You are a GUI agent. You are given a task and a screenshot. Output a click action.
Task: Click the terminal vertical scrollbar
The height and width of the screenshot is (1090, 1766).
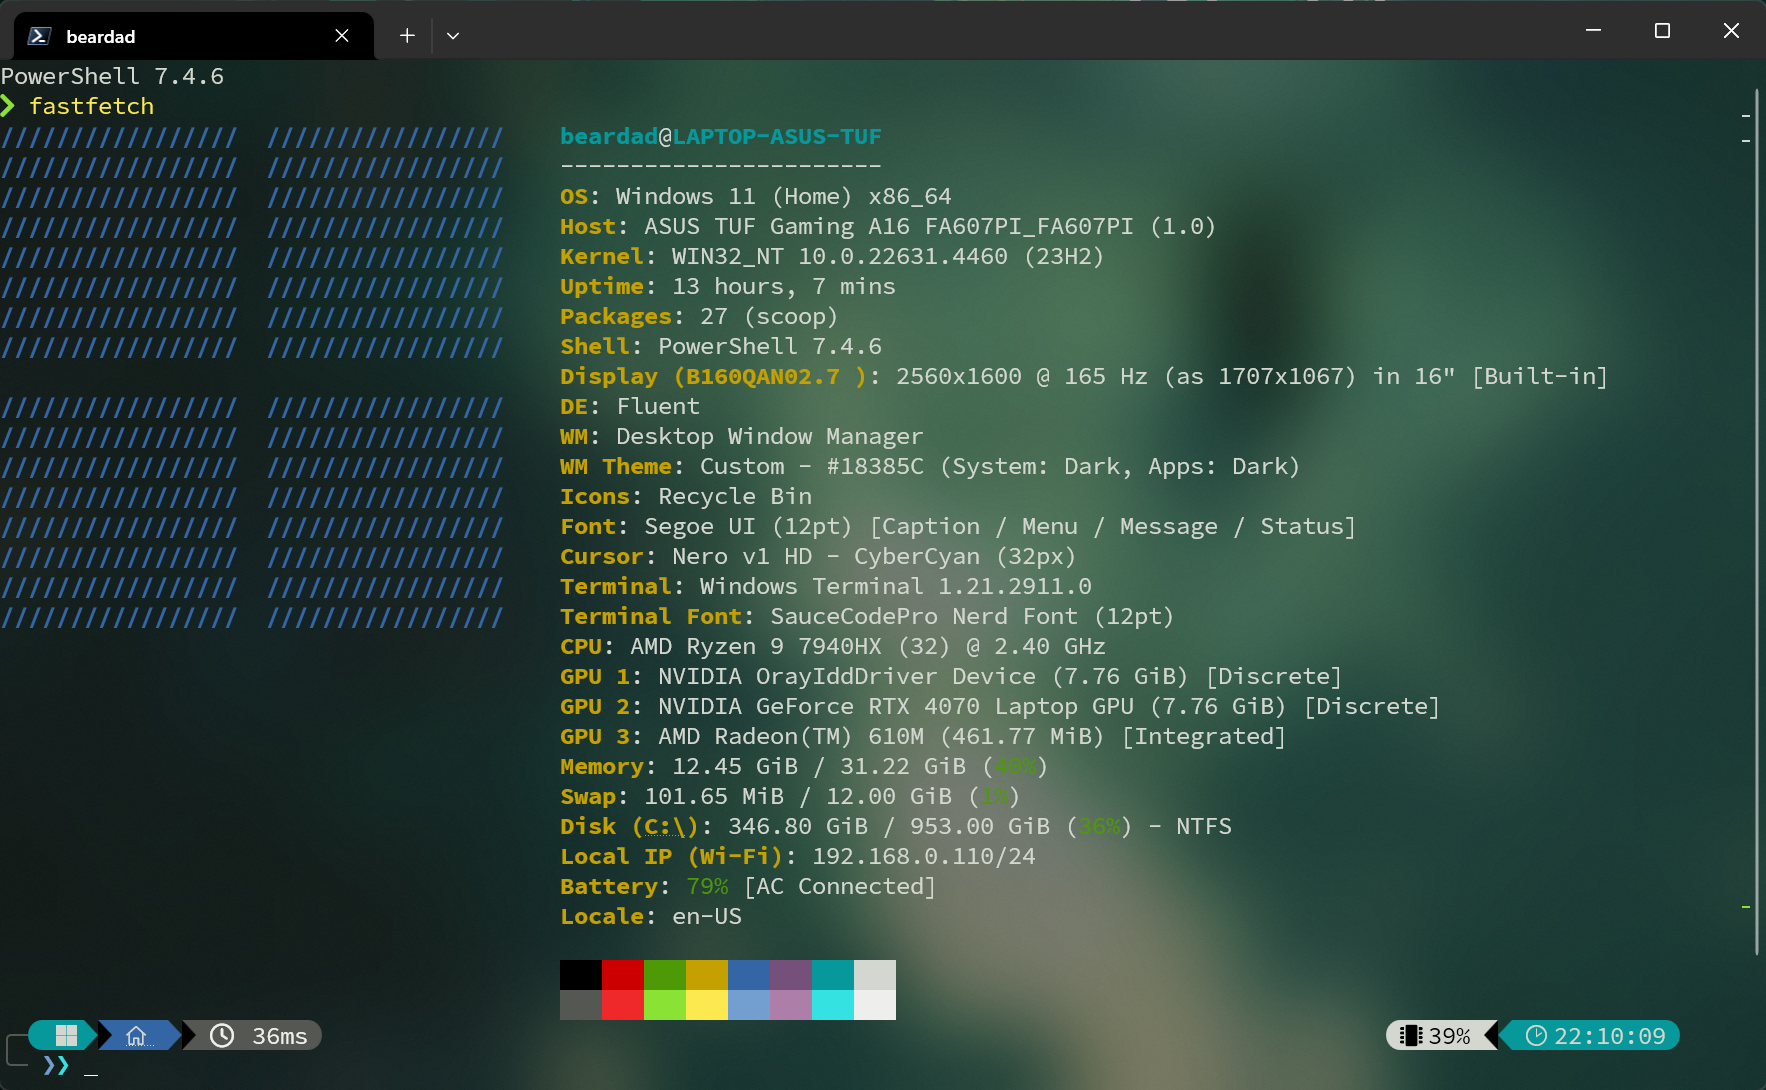click(x=1757, y=520)
